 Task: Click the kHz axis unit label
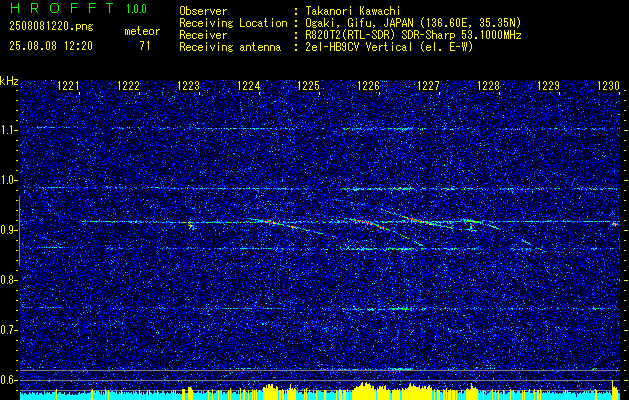9,81
